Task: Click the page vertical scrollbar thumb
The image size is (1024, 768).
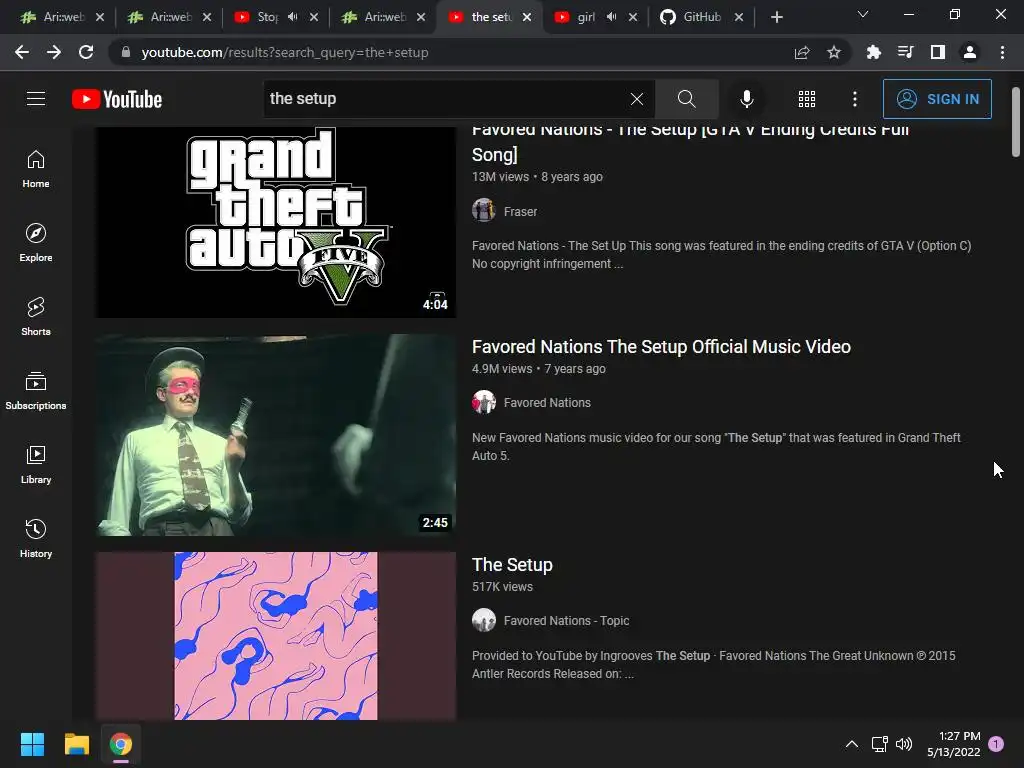Action: [1016, 122]
